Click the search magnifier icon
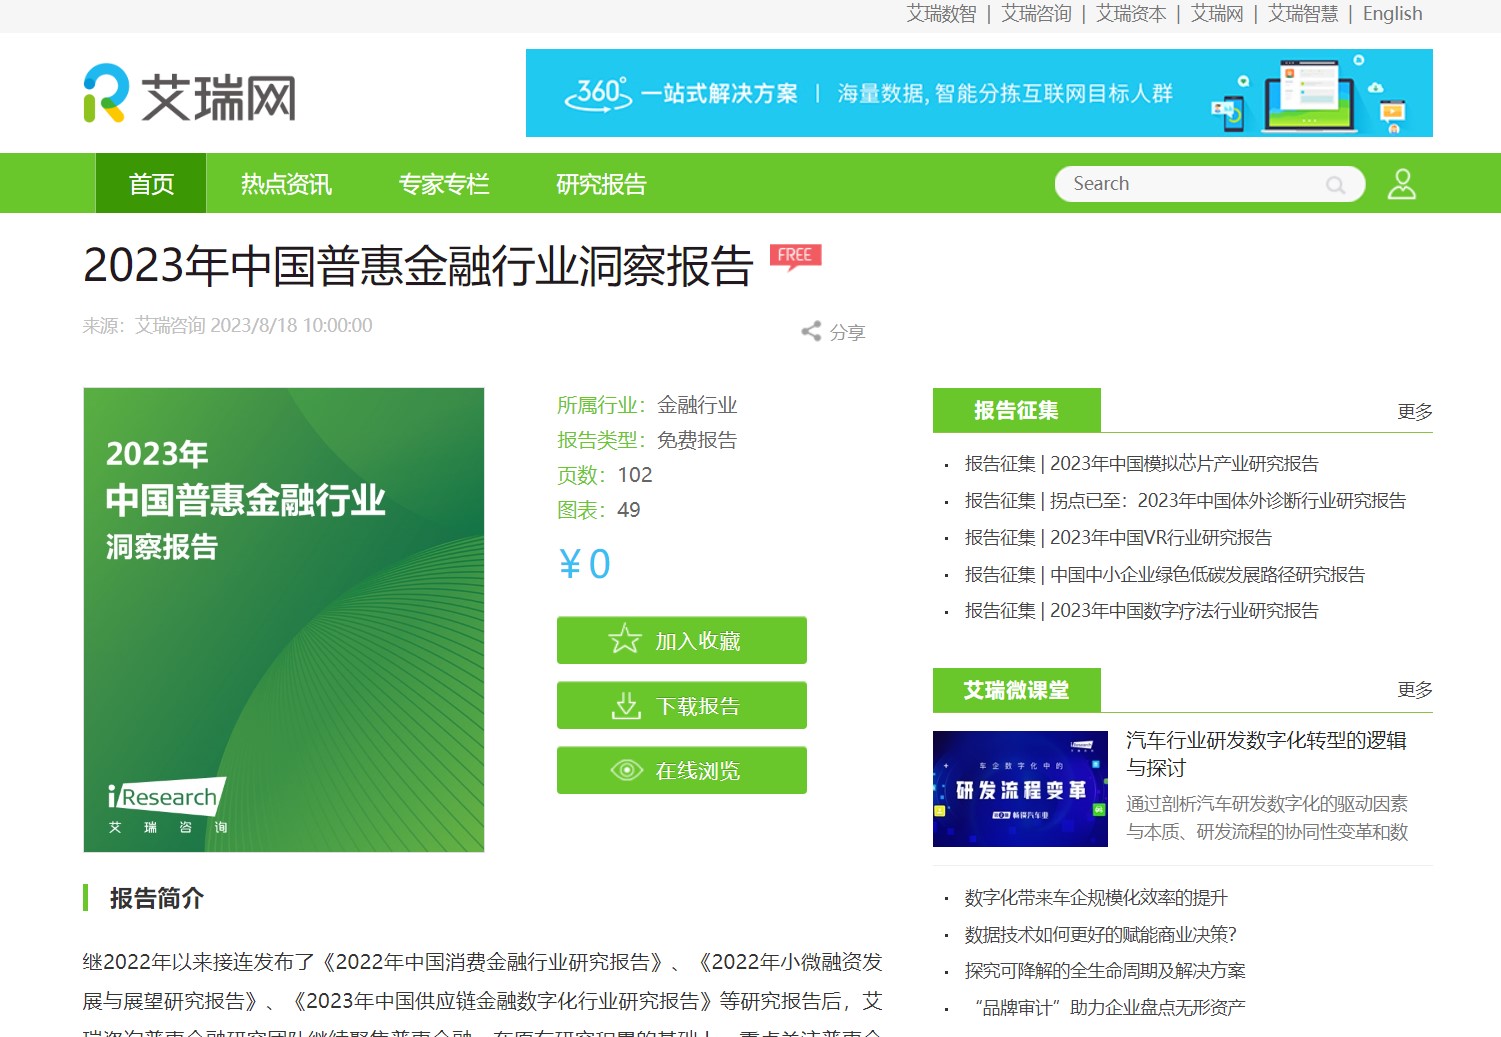The height and width of the screenshot is (1037, 1501). point(1335,185)
